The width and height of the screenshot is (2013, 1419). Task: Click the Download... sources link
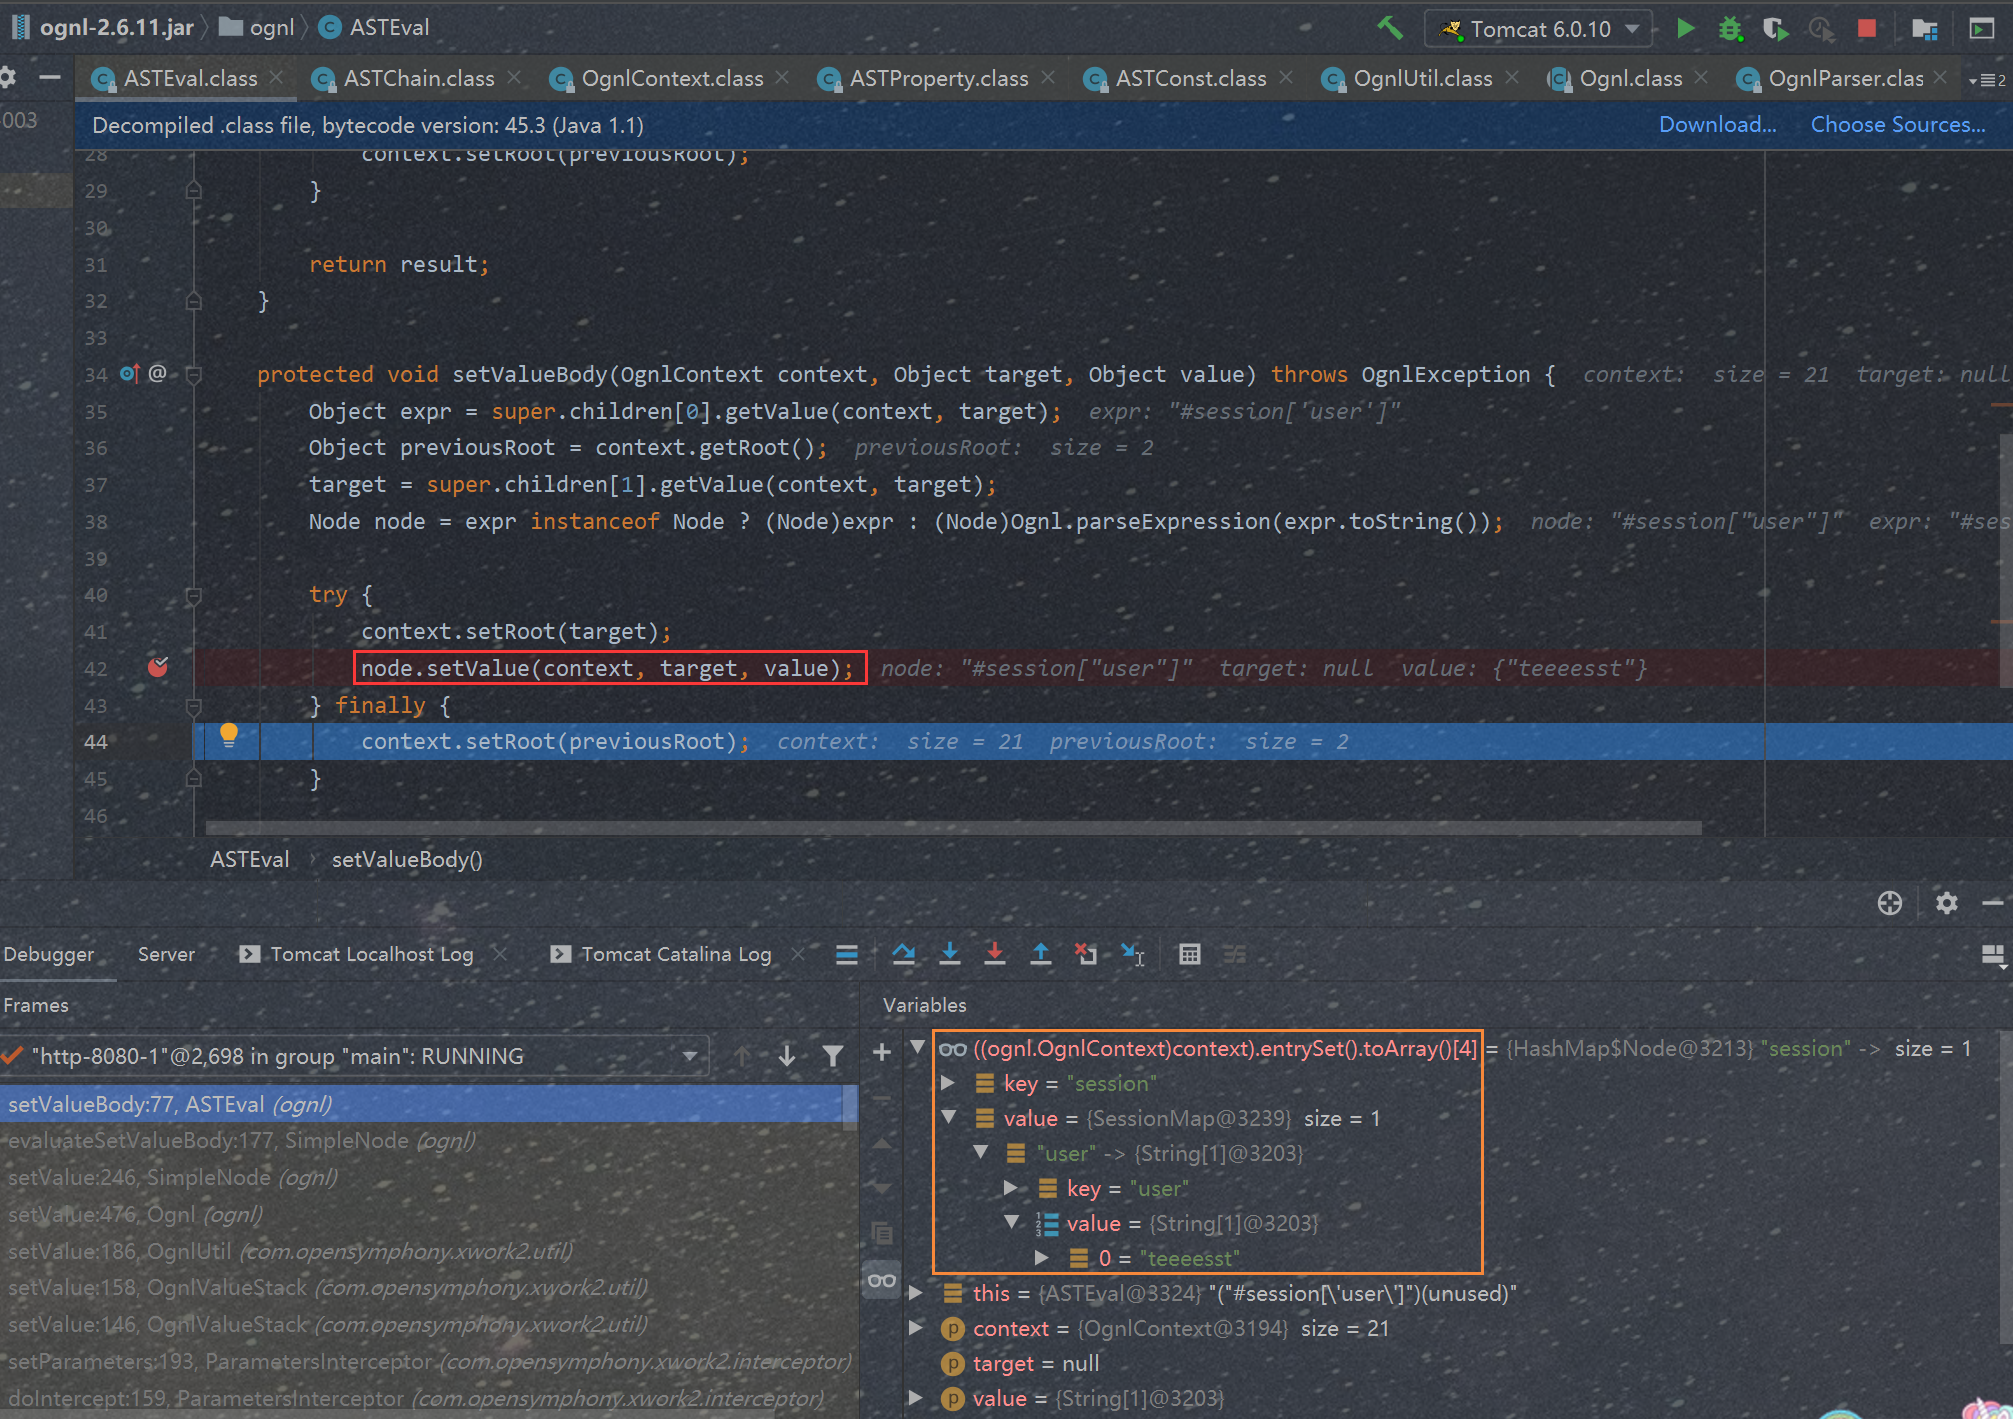click(1717, 125)
